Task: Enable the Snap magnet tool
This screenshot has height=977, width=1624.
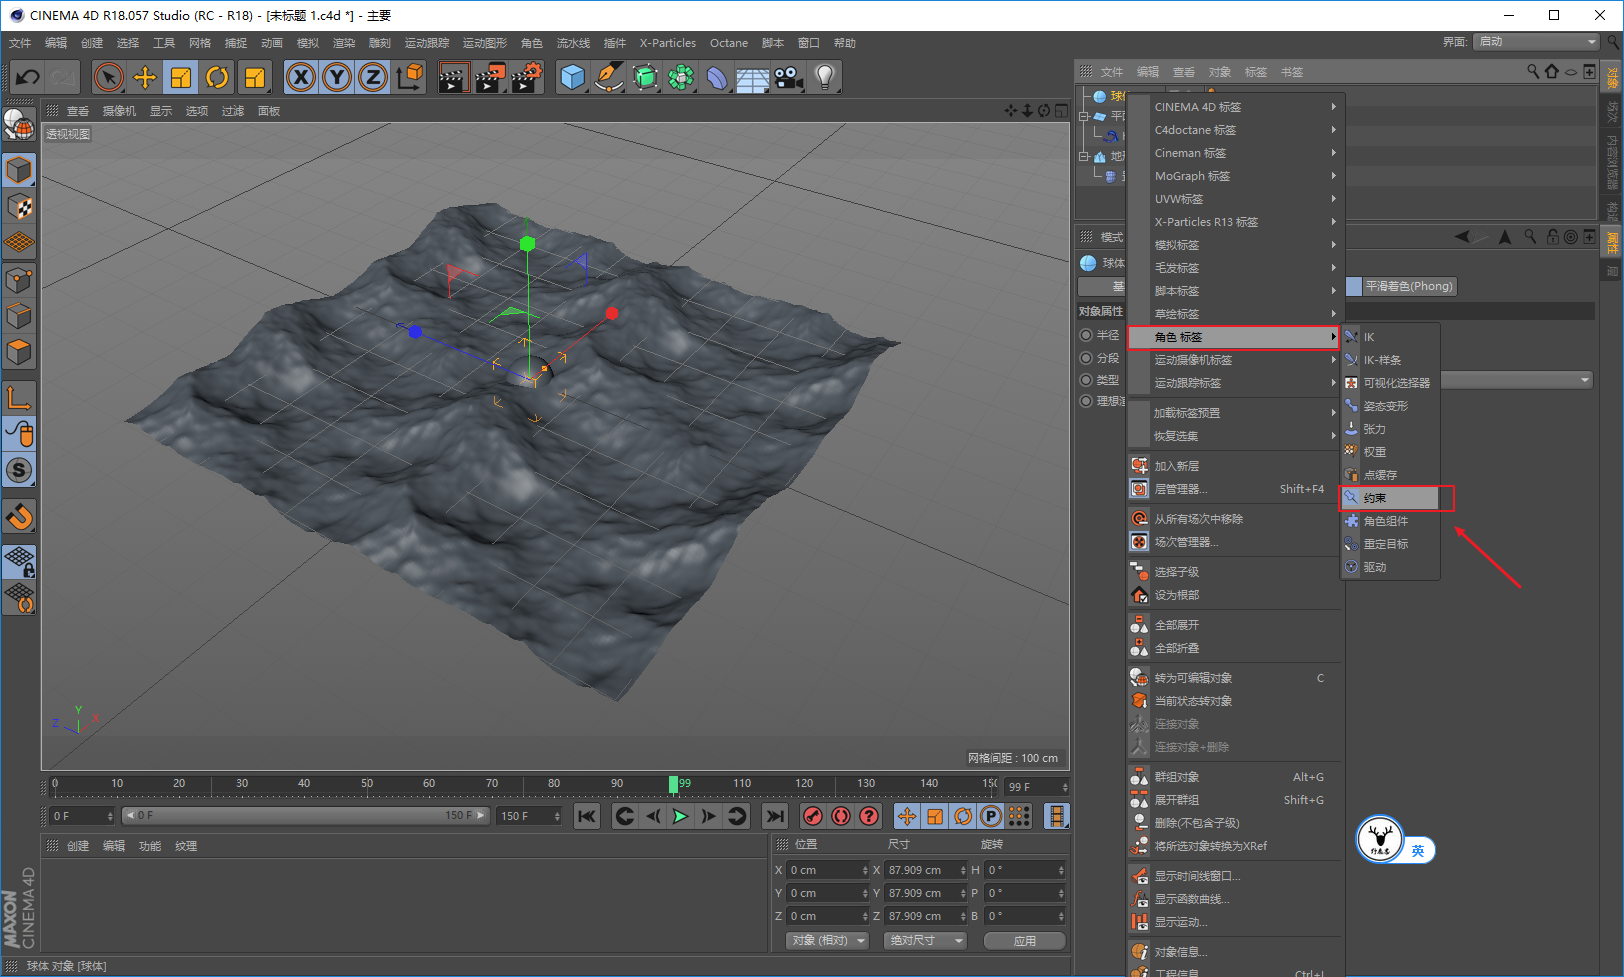Action: tap(19, 516)
